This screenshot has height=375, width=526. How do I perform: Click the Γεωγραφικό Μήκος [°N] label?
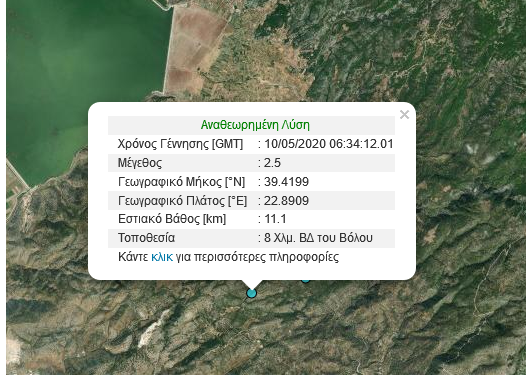pos(181,182)
